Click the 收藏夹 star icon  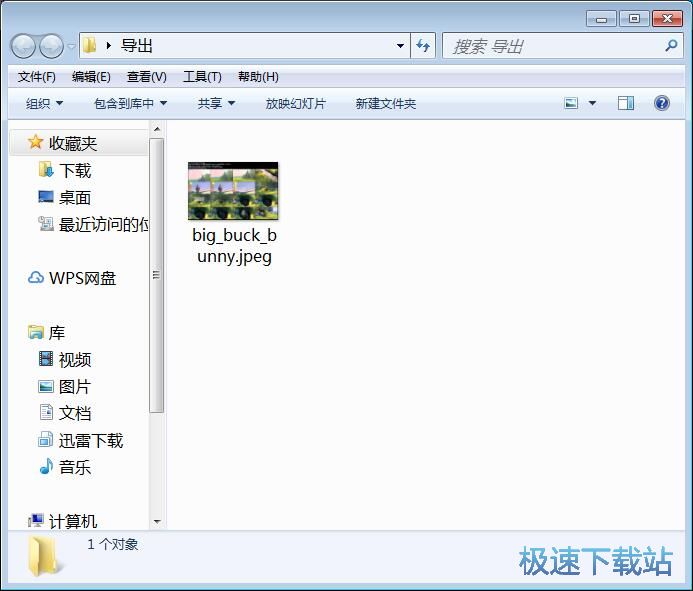coord(35,142)
